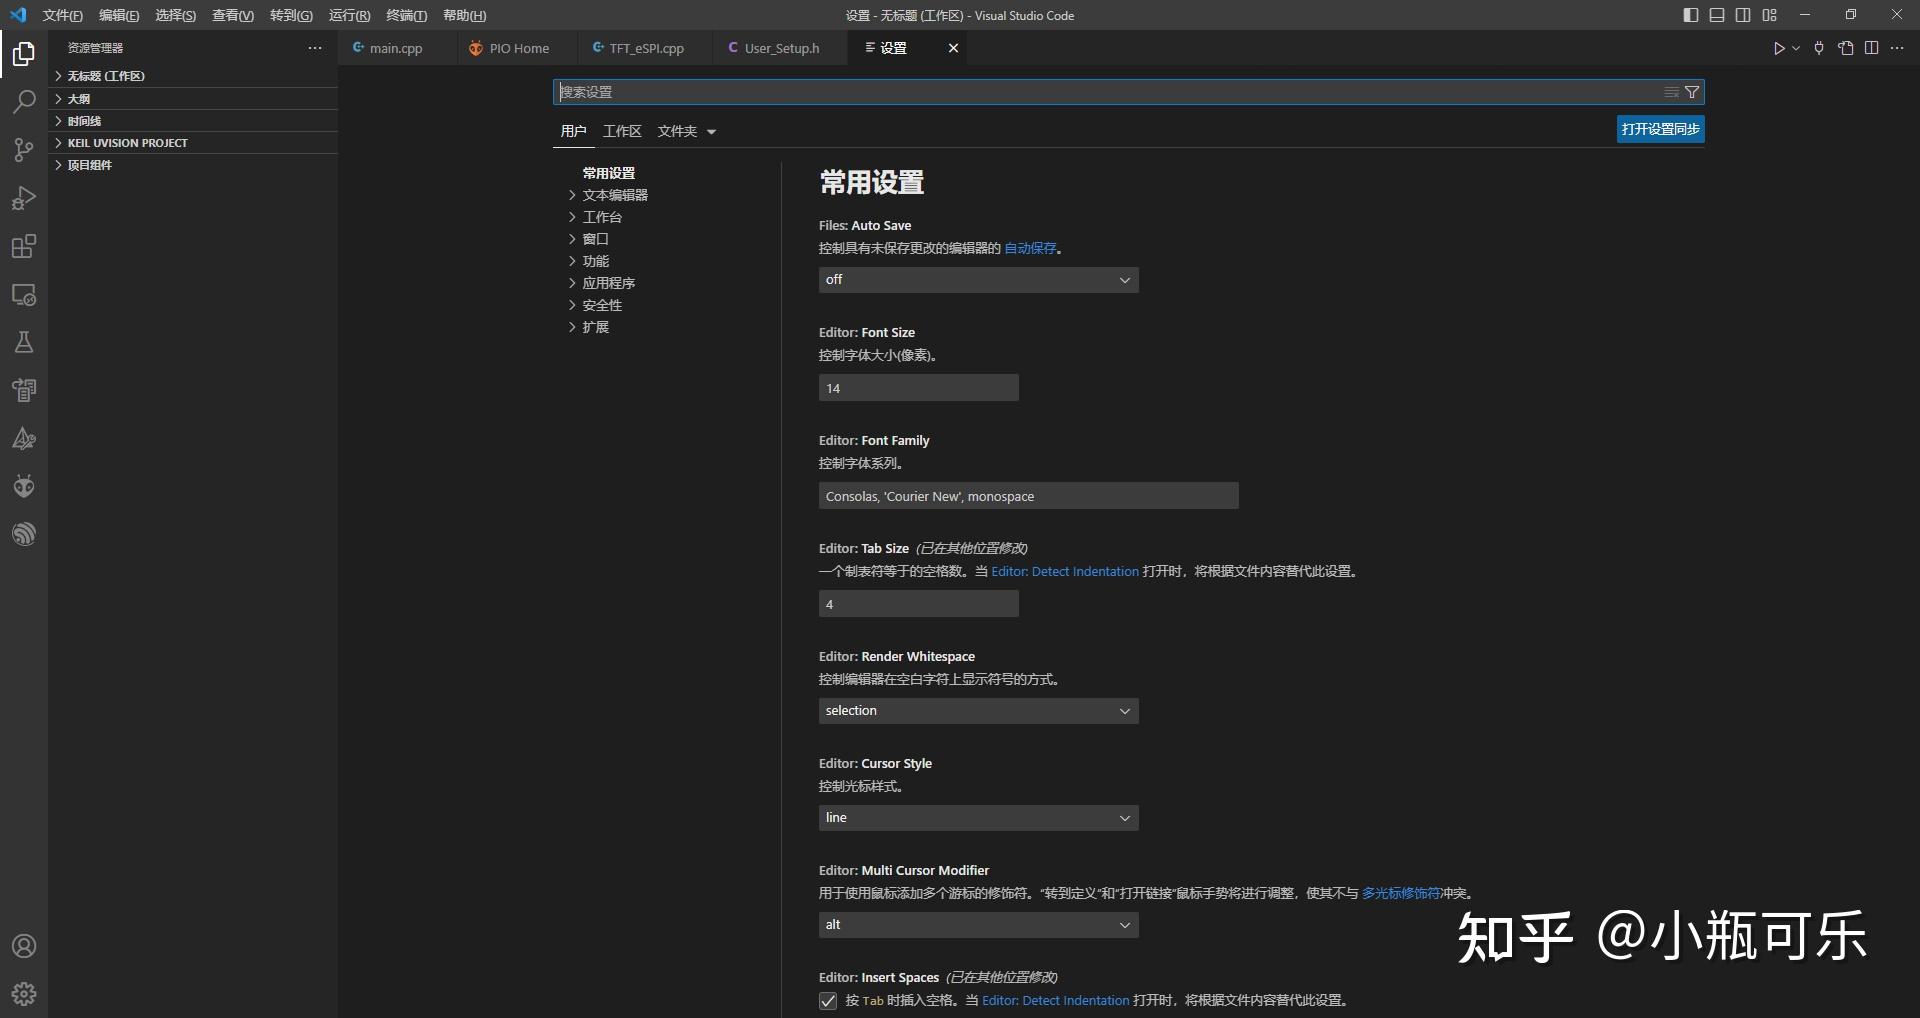
Task: Click the plug icon in editor toolbar
Action: (1819, 48)
